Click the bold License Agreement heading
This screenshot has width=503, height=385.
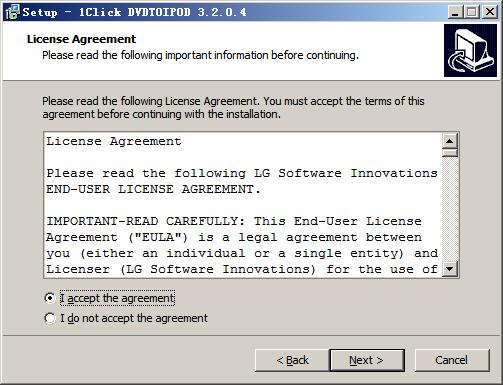click(x=81, y=39)
